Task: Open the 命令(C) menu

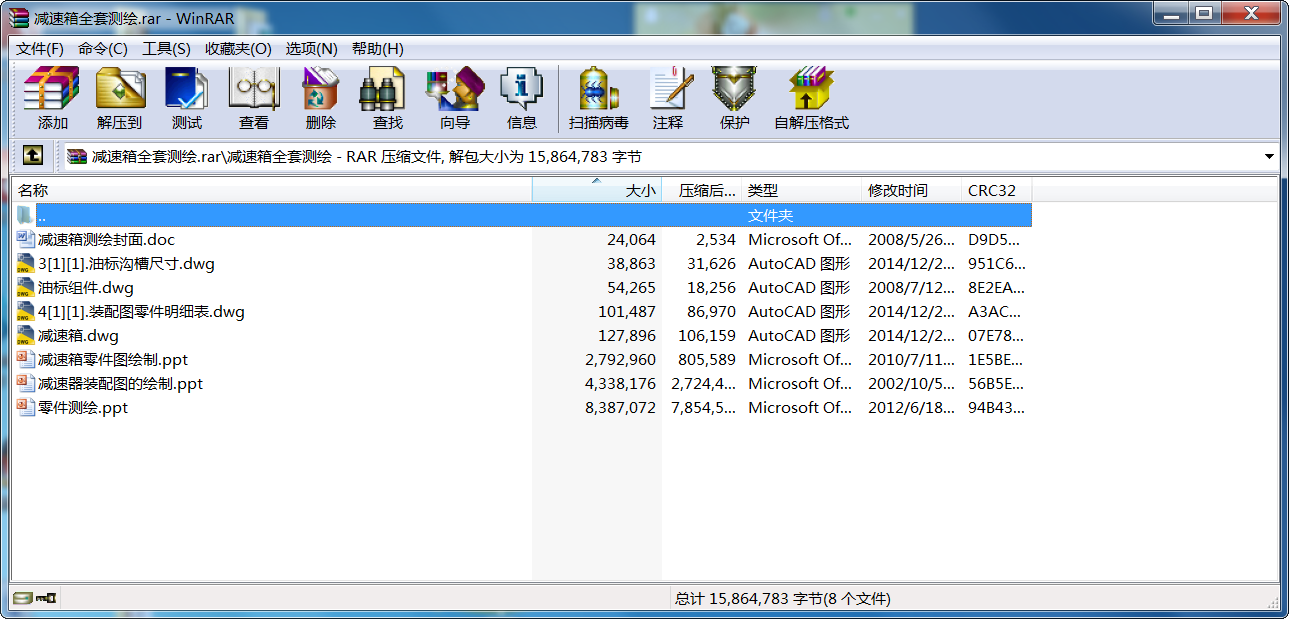Action: [x=103, y=48]
